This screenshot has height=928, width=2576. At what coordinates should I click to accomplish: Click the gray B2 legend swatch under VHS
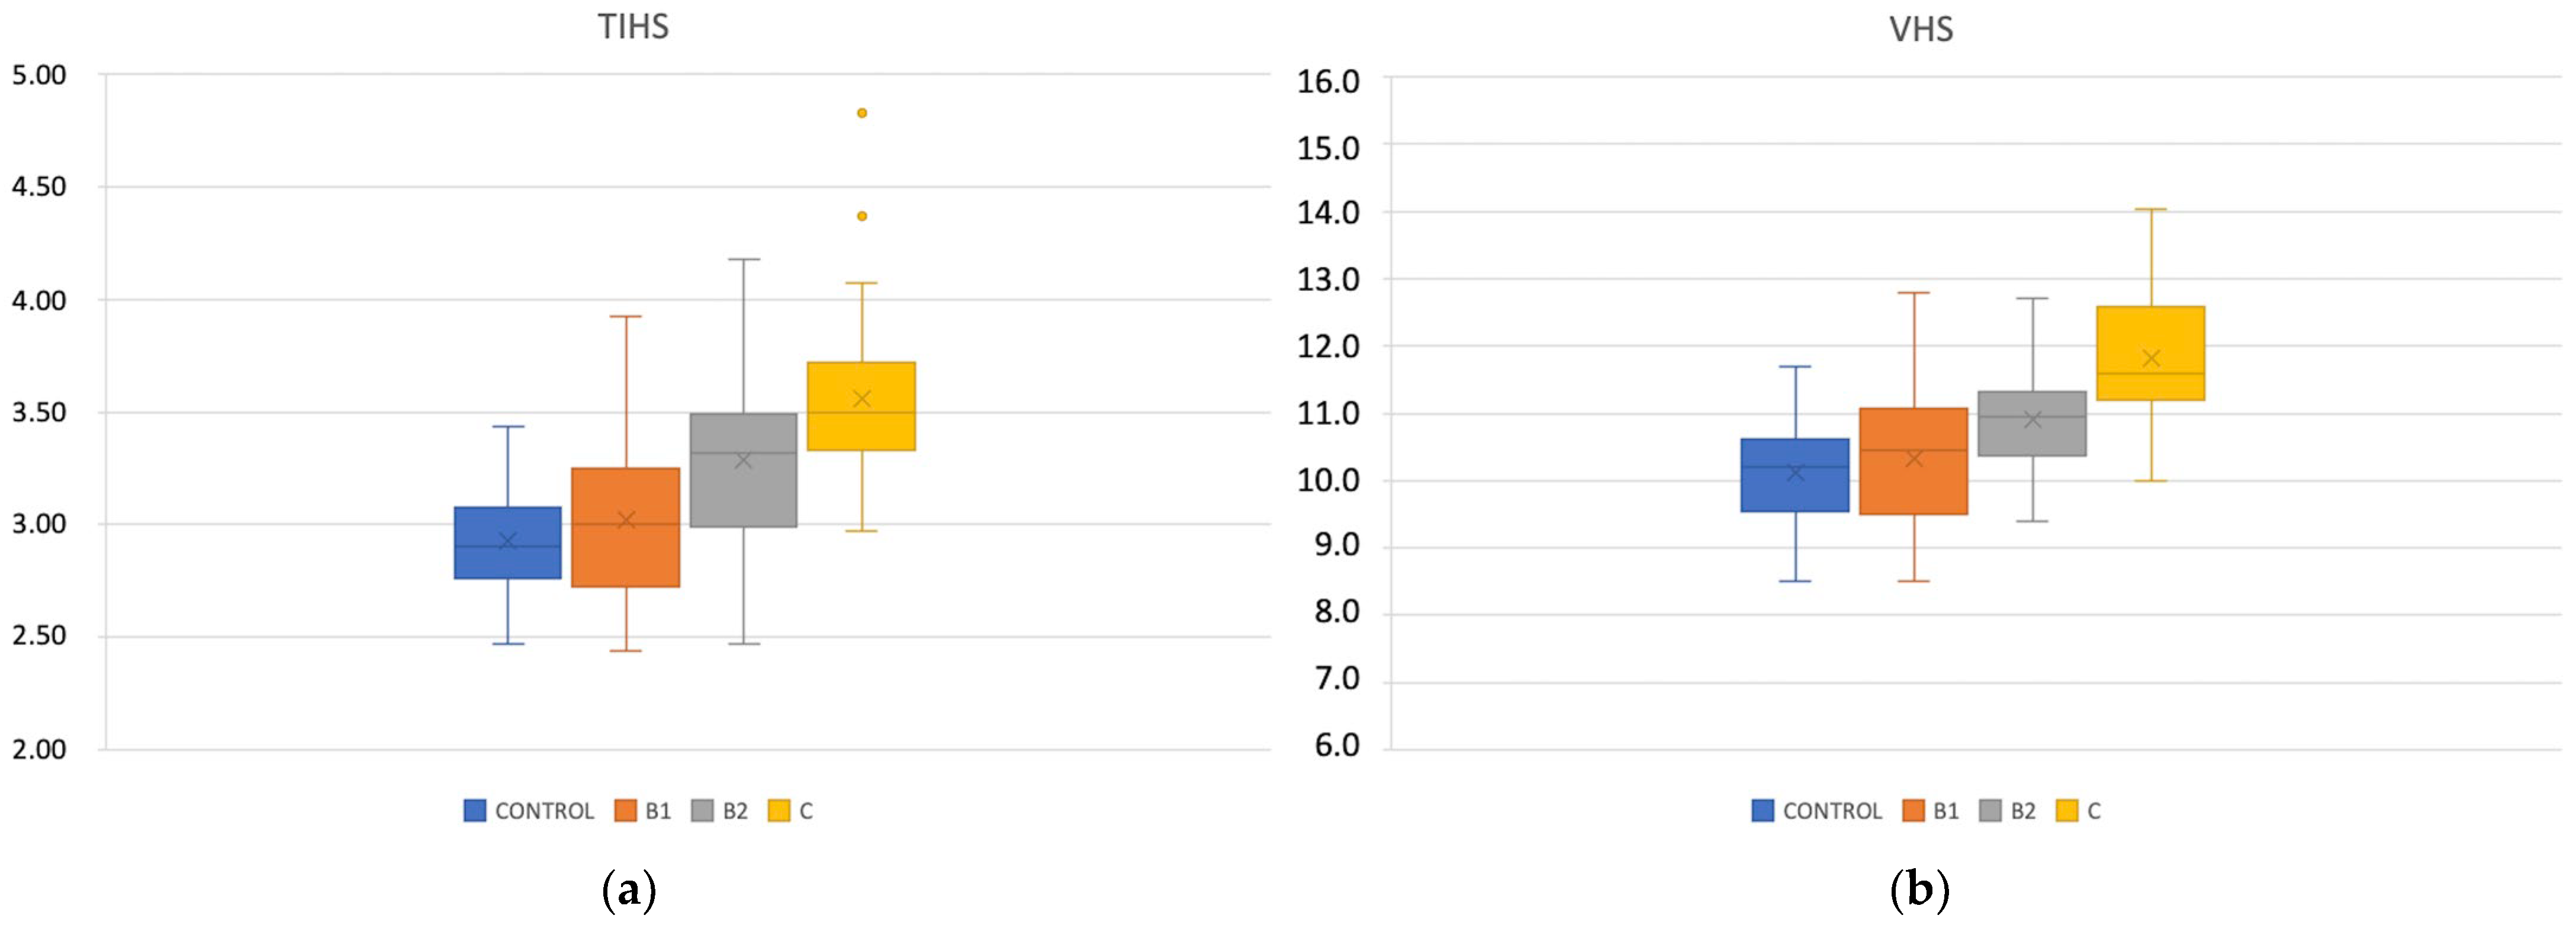1991,810
